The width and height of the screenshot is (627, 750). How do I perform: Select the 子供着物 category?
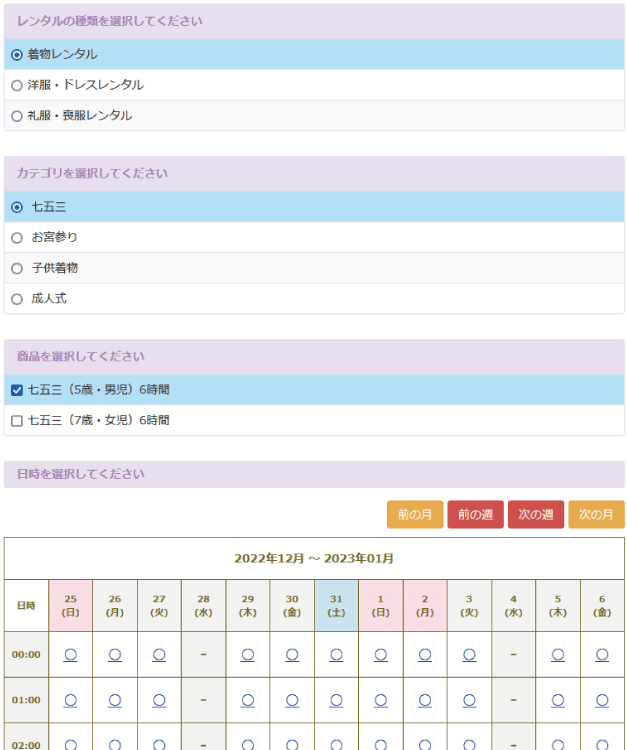coord(17,268)
